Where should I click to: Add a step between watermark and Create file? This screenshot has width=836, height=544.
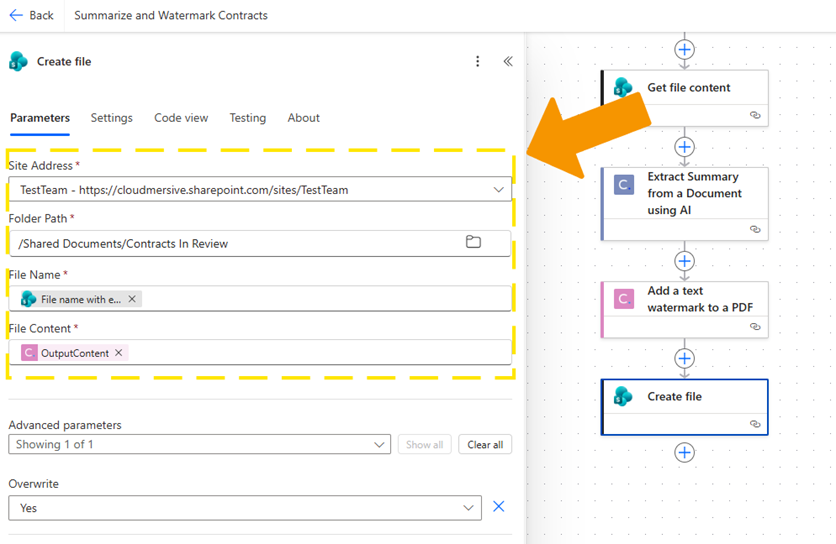[685, 358]
